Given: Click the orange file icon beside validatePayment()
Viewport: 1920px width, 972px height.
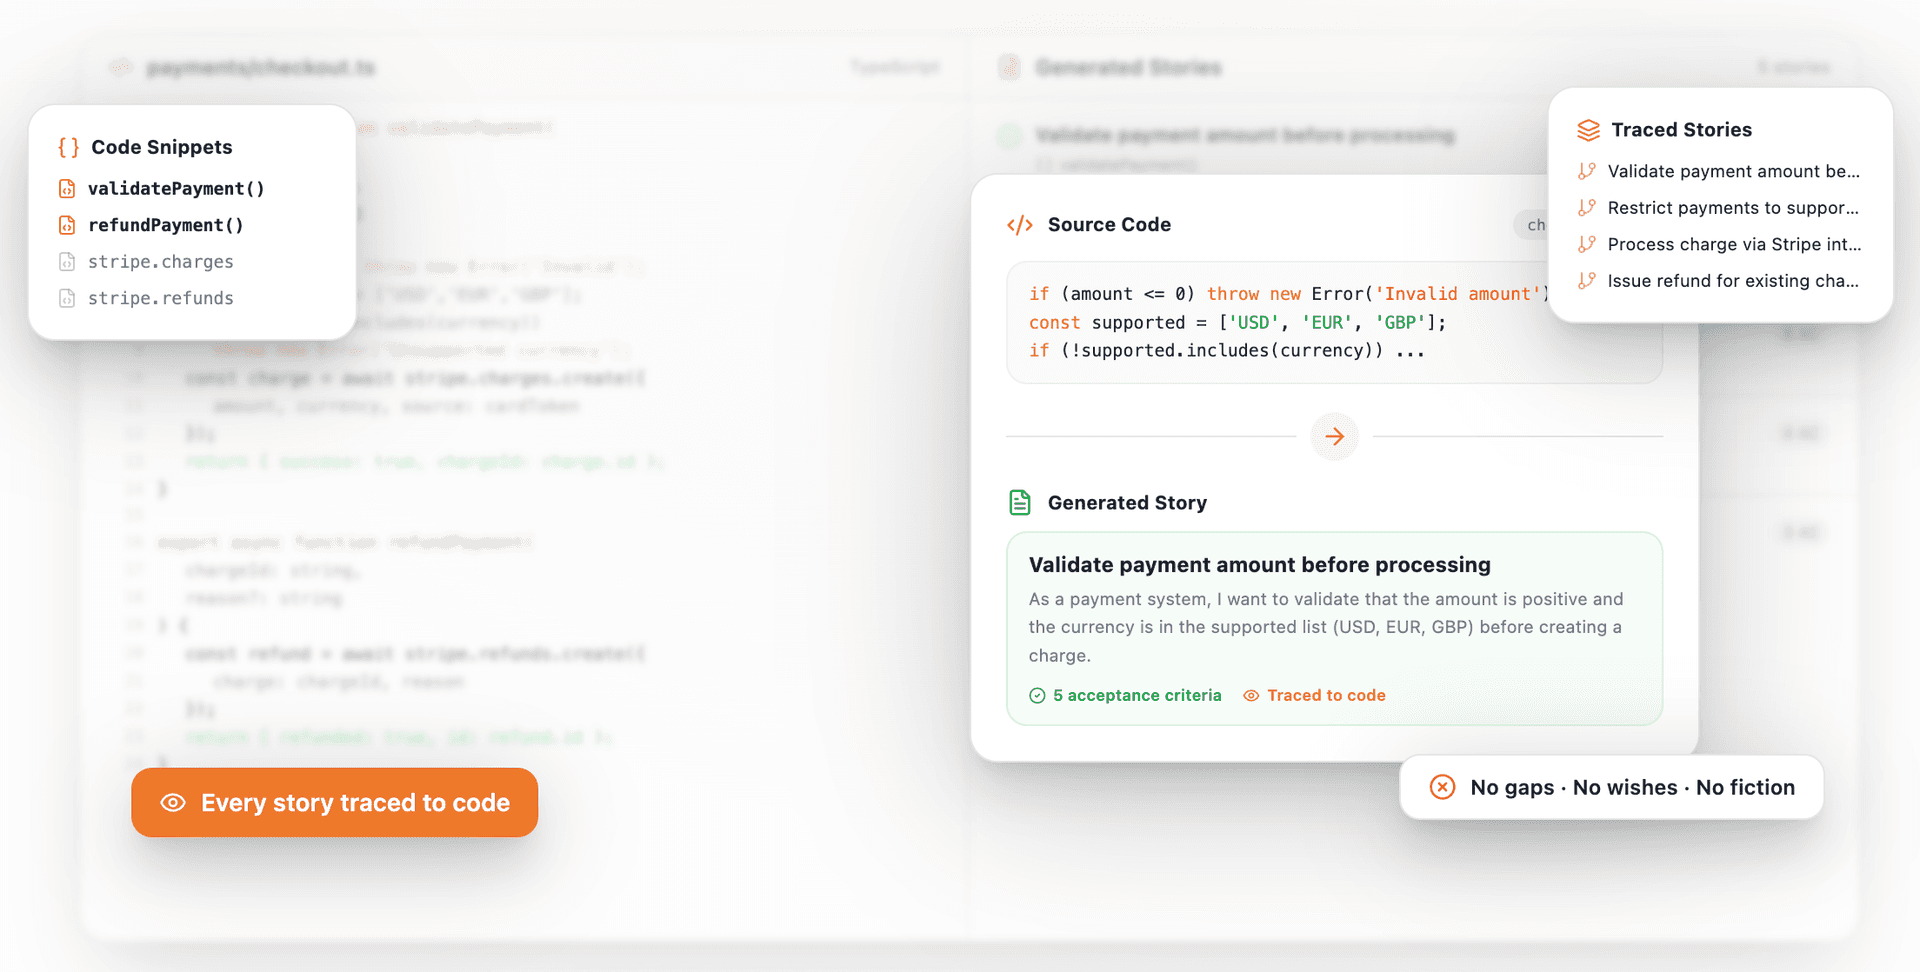Looking at the screenshot, I should (66, 188).
